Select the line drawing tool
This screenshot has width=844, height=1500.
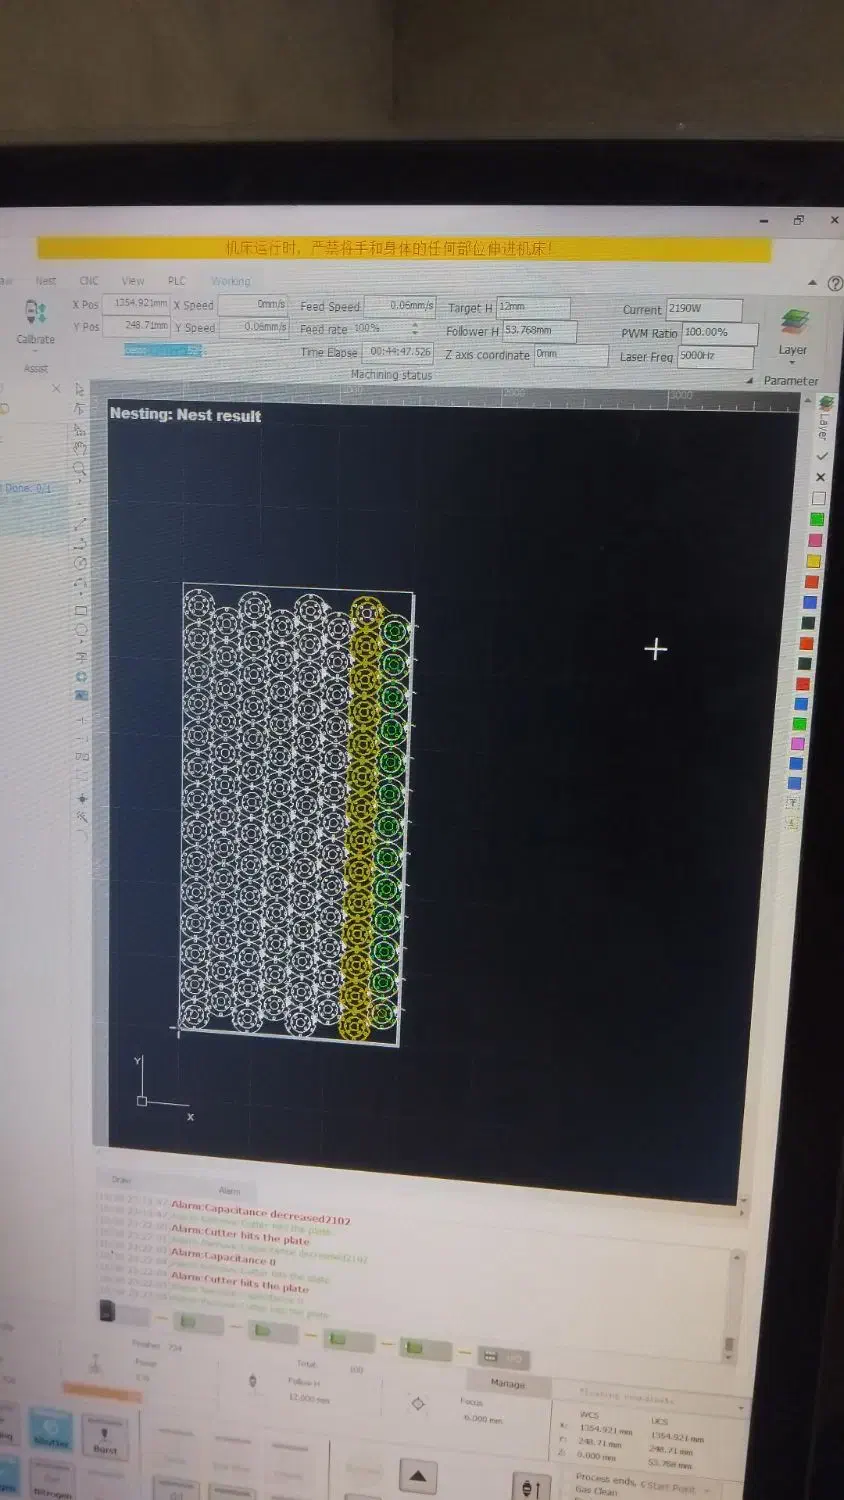click(x=80, y=524)
